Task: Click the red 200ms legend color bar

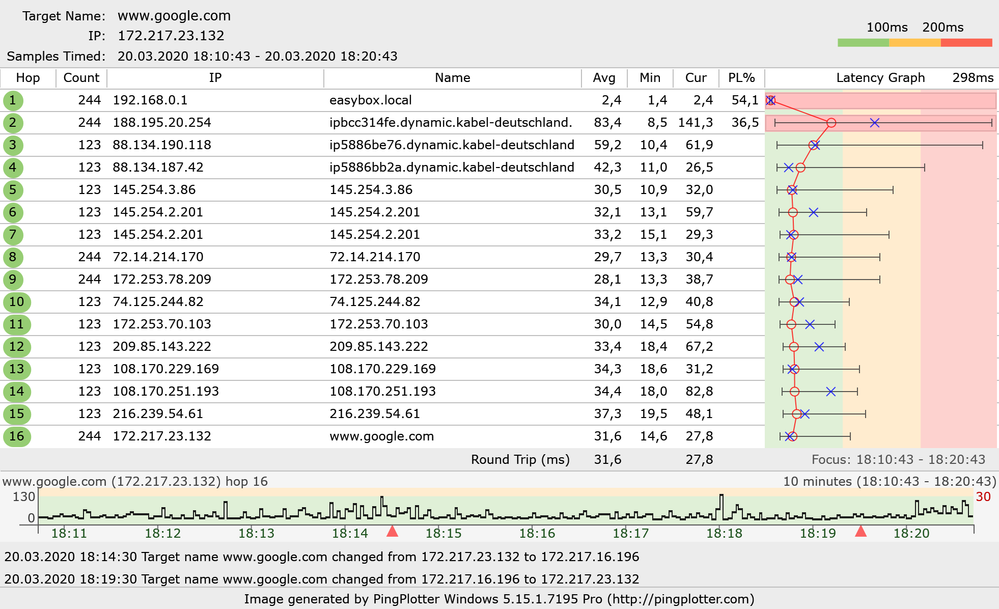Action: click(x=967, y=43)
